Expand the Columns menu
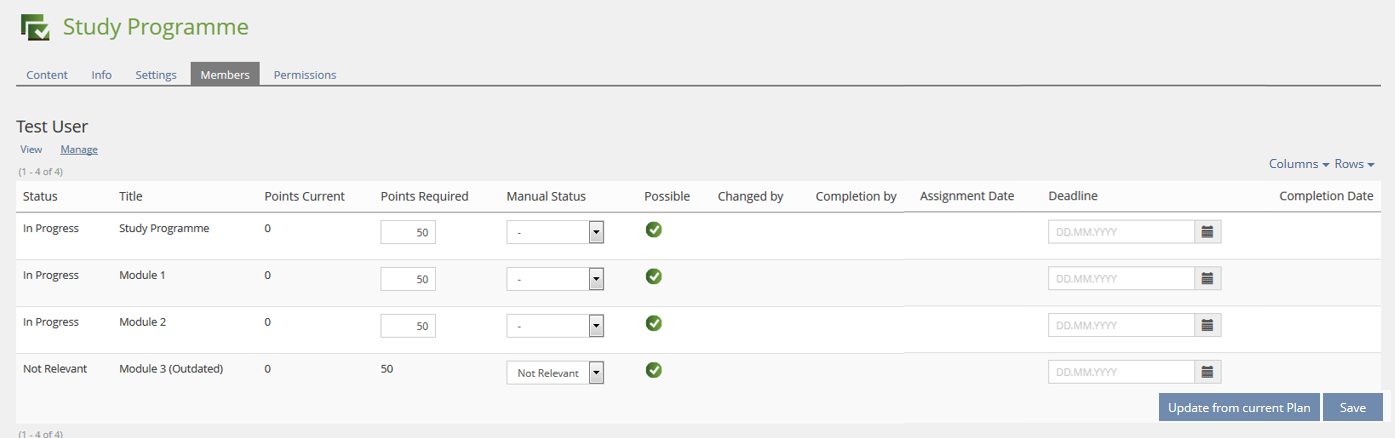 (1299, 164)
